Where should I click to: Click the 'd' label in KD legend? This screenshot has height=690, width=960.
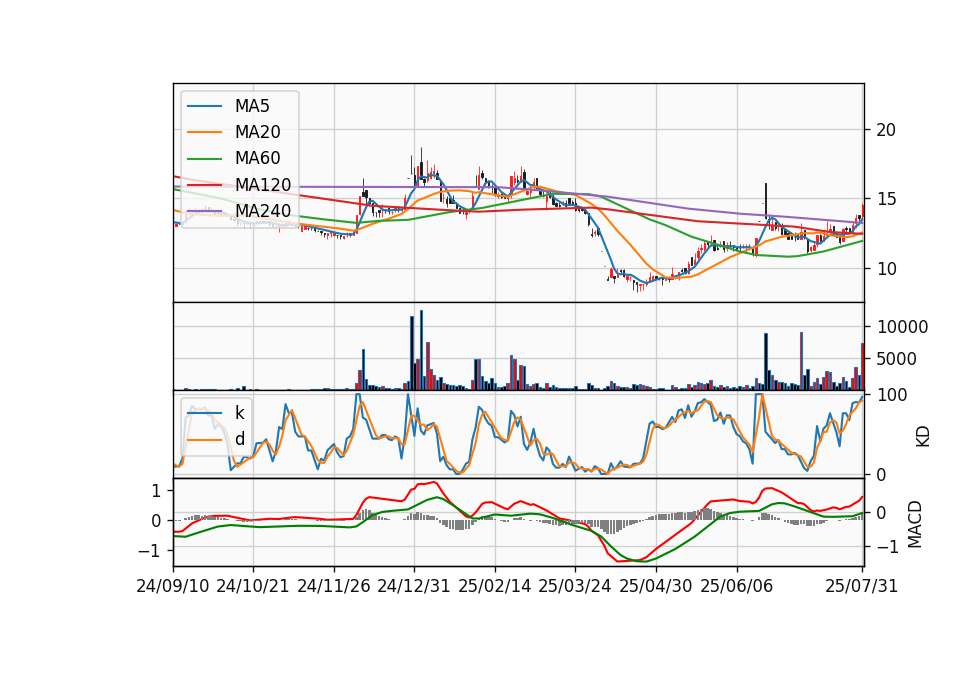pyautogui.click(x=239, y=439)
